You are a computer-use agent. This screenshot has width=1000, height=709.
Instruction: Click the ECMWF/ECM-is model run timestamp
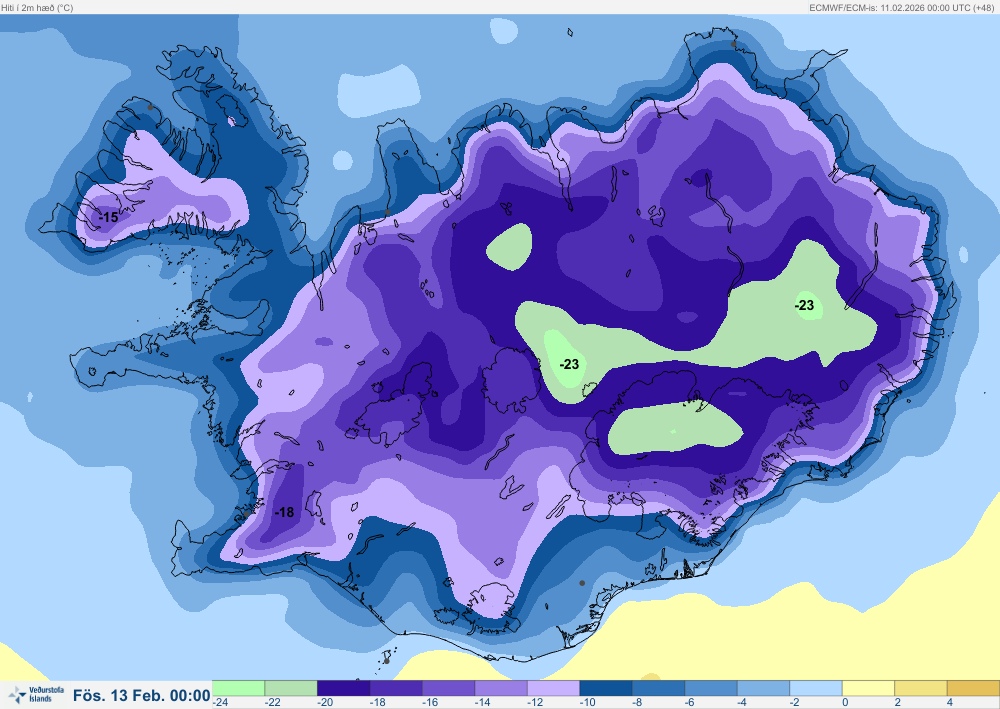click(x=902, y=8)
